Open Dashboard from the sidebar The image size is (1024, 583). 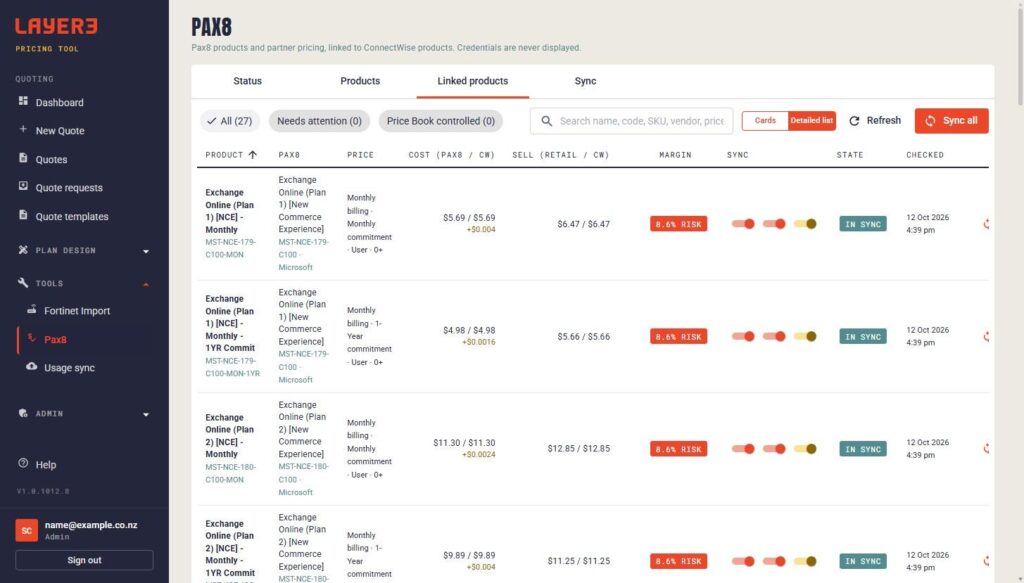(x=59, y=102)
